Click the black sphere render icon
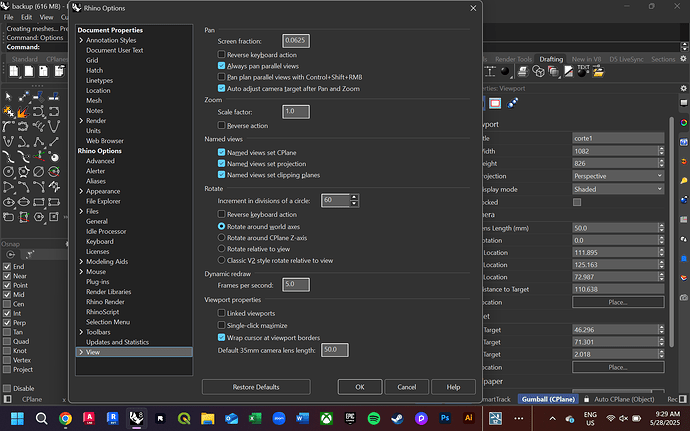The width and height of the screenshot is (690, 431). (505, 71)
